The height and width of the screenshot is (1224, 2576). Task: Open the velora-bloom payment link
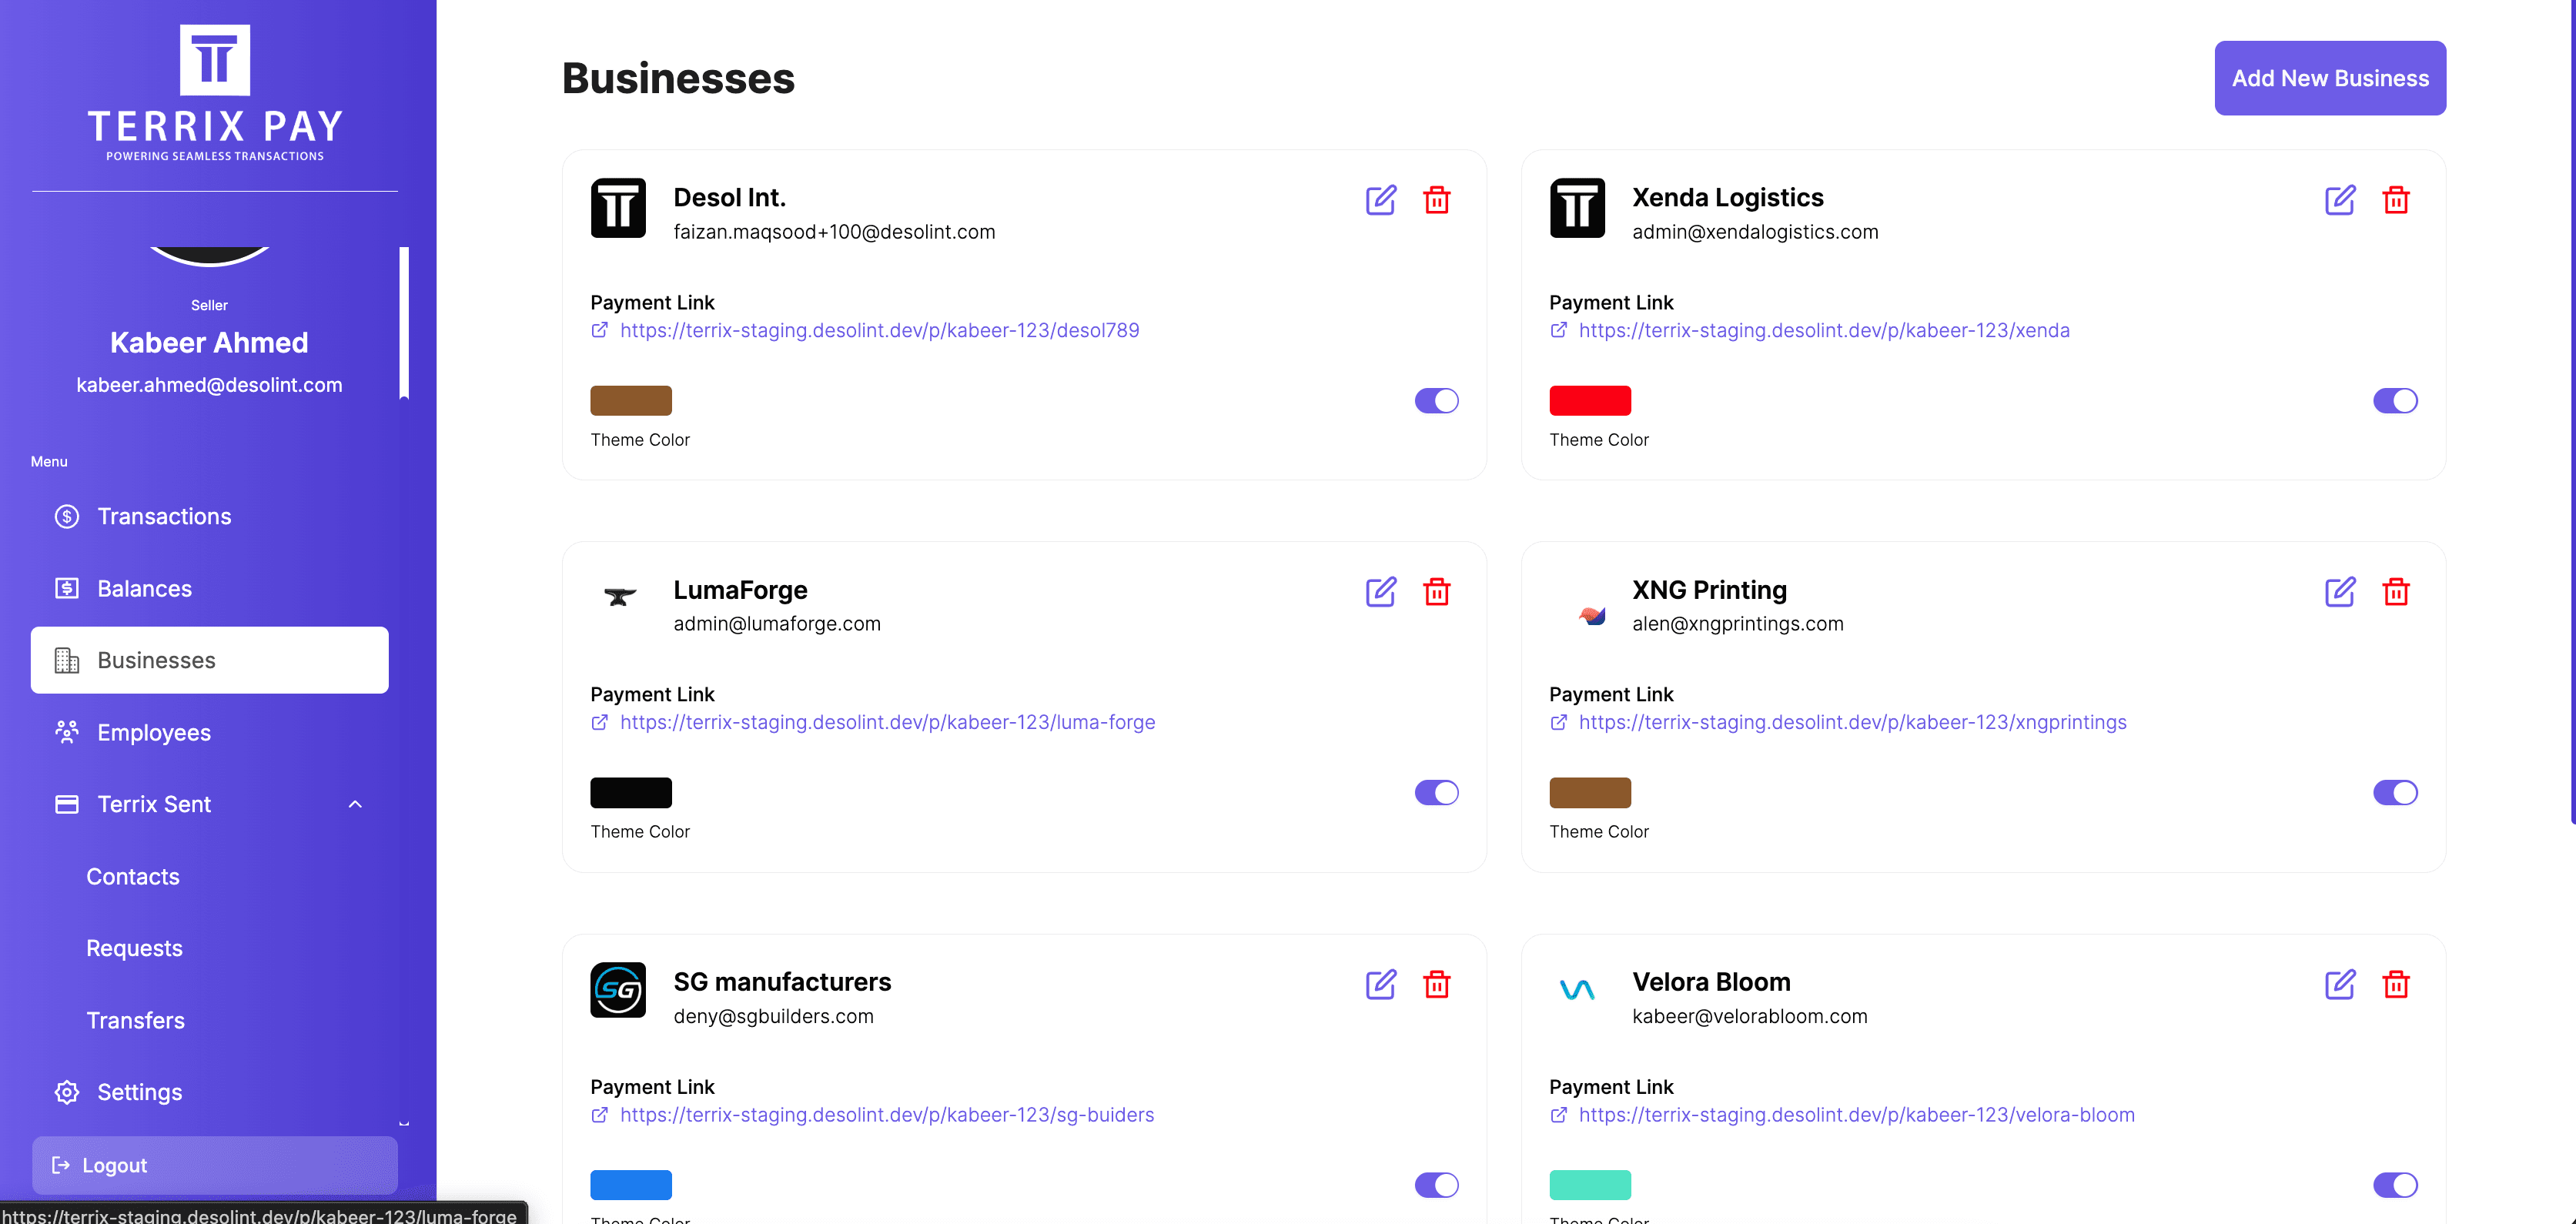pyautogui.click(x=1856, y=1115)
